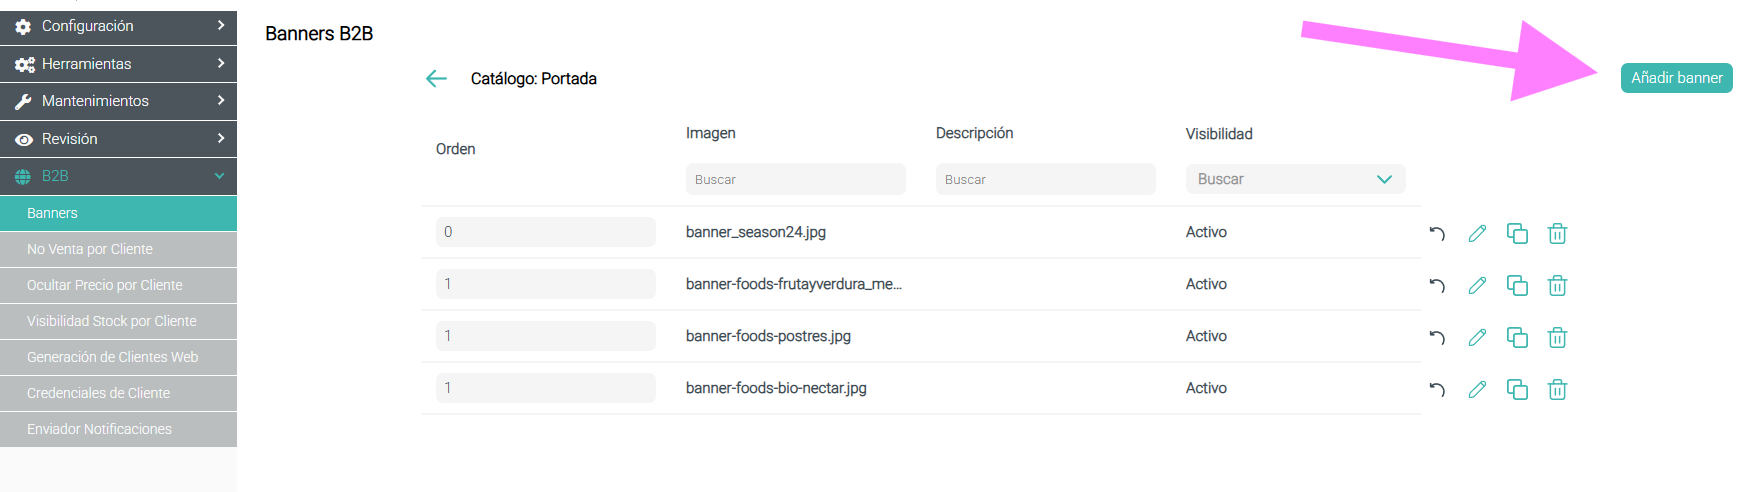The image size is (1752, 492).
Task: Edit the banner-foods-frutayverdura banner
Action: [1477, 286]
